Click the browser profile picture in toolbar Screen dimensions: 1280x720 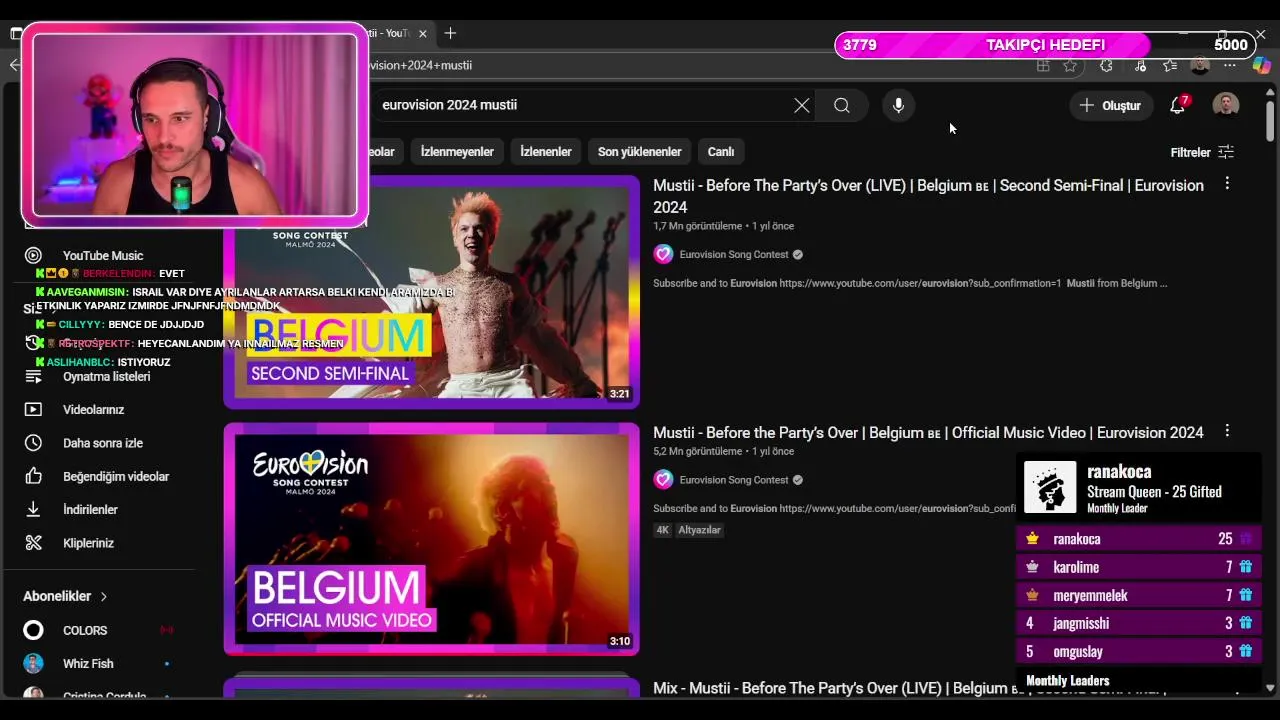point(1200,66)
